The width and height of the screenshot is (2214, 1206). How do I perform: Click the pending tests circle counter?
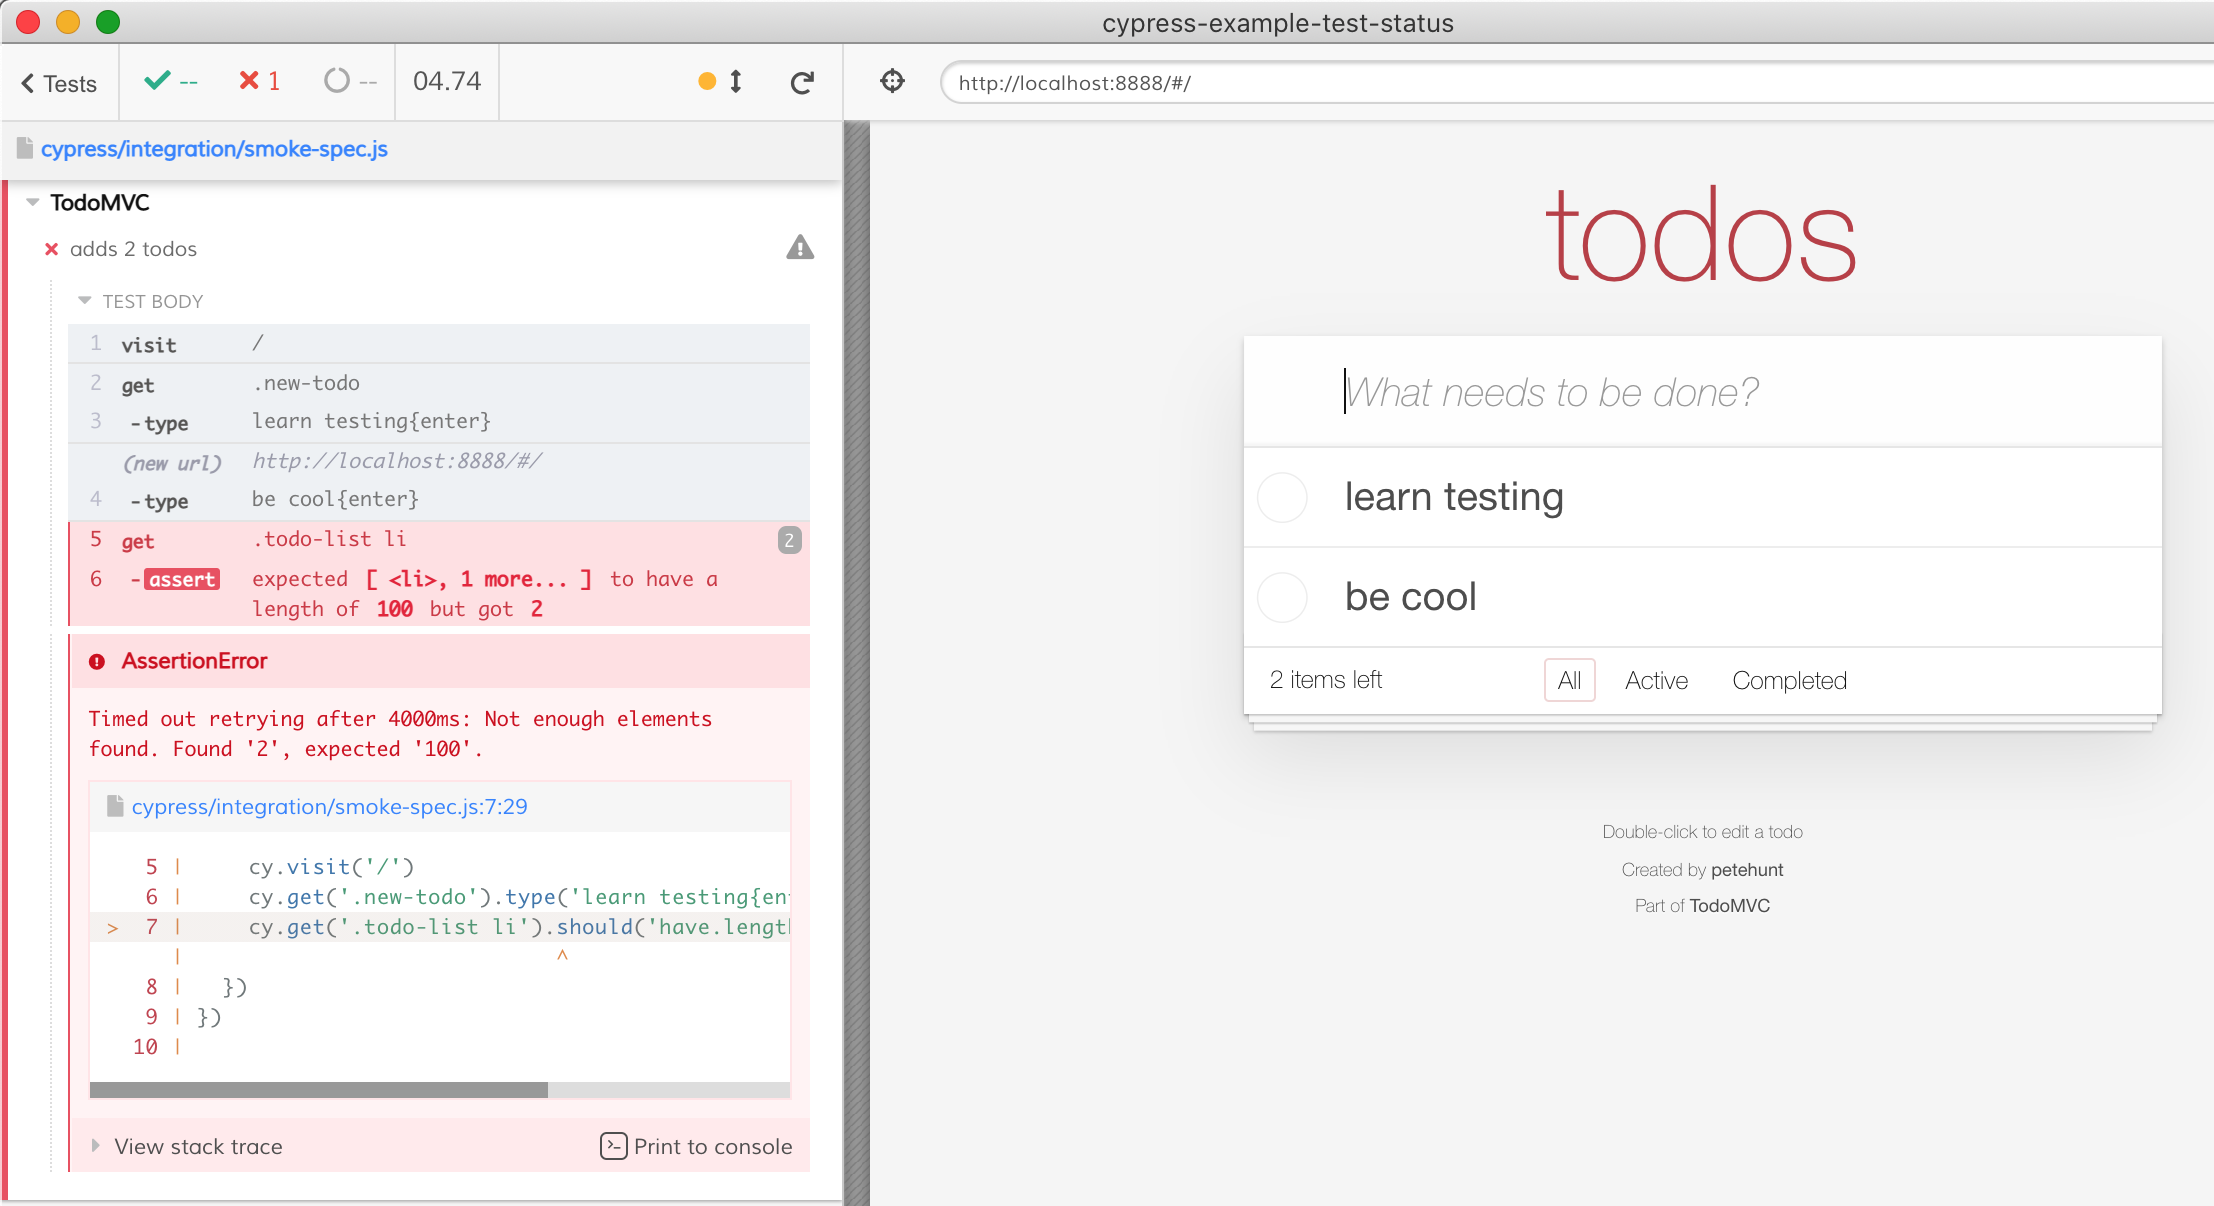point(350,81)
